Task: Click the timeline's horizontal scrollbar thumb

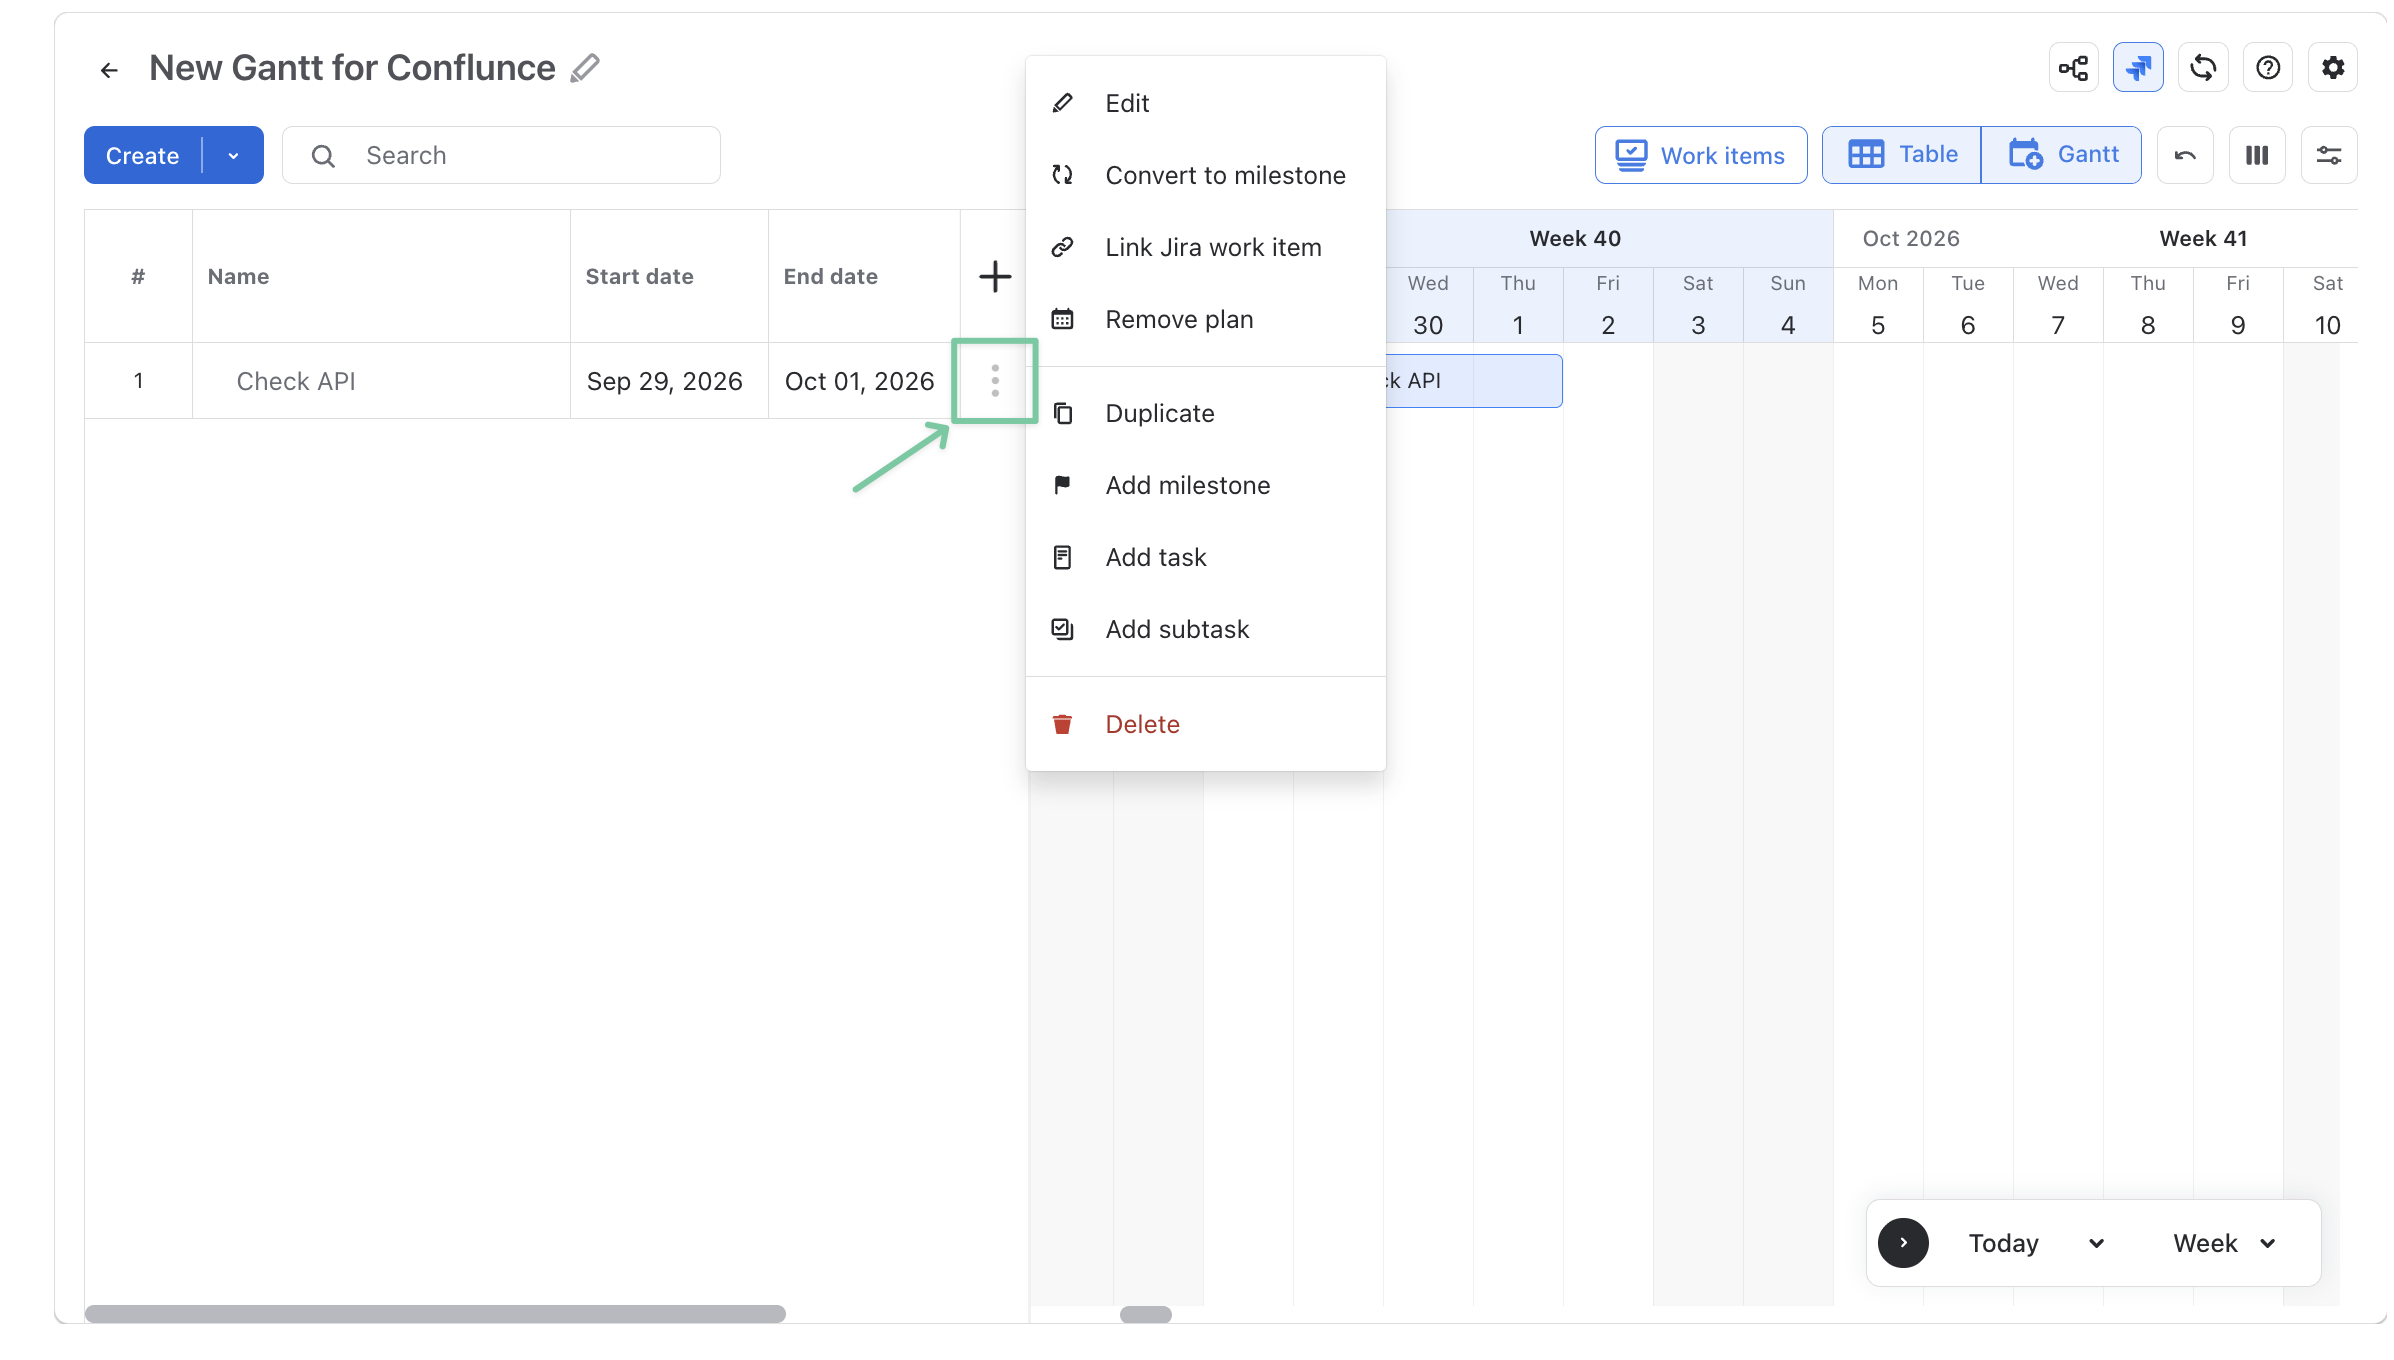Action: point(1146,1314)
